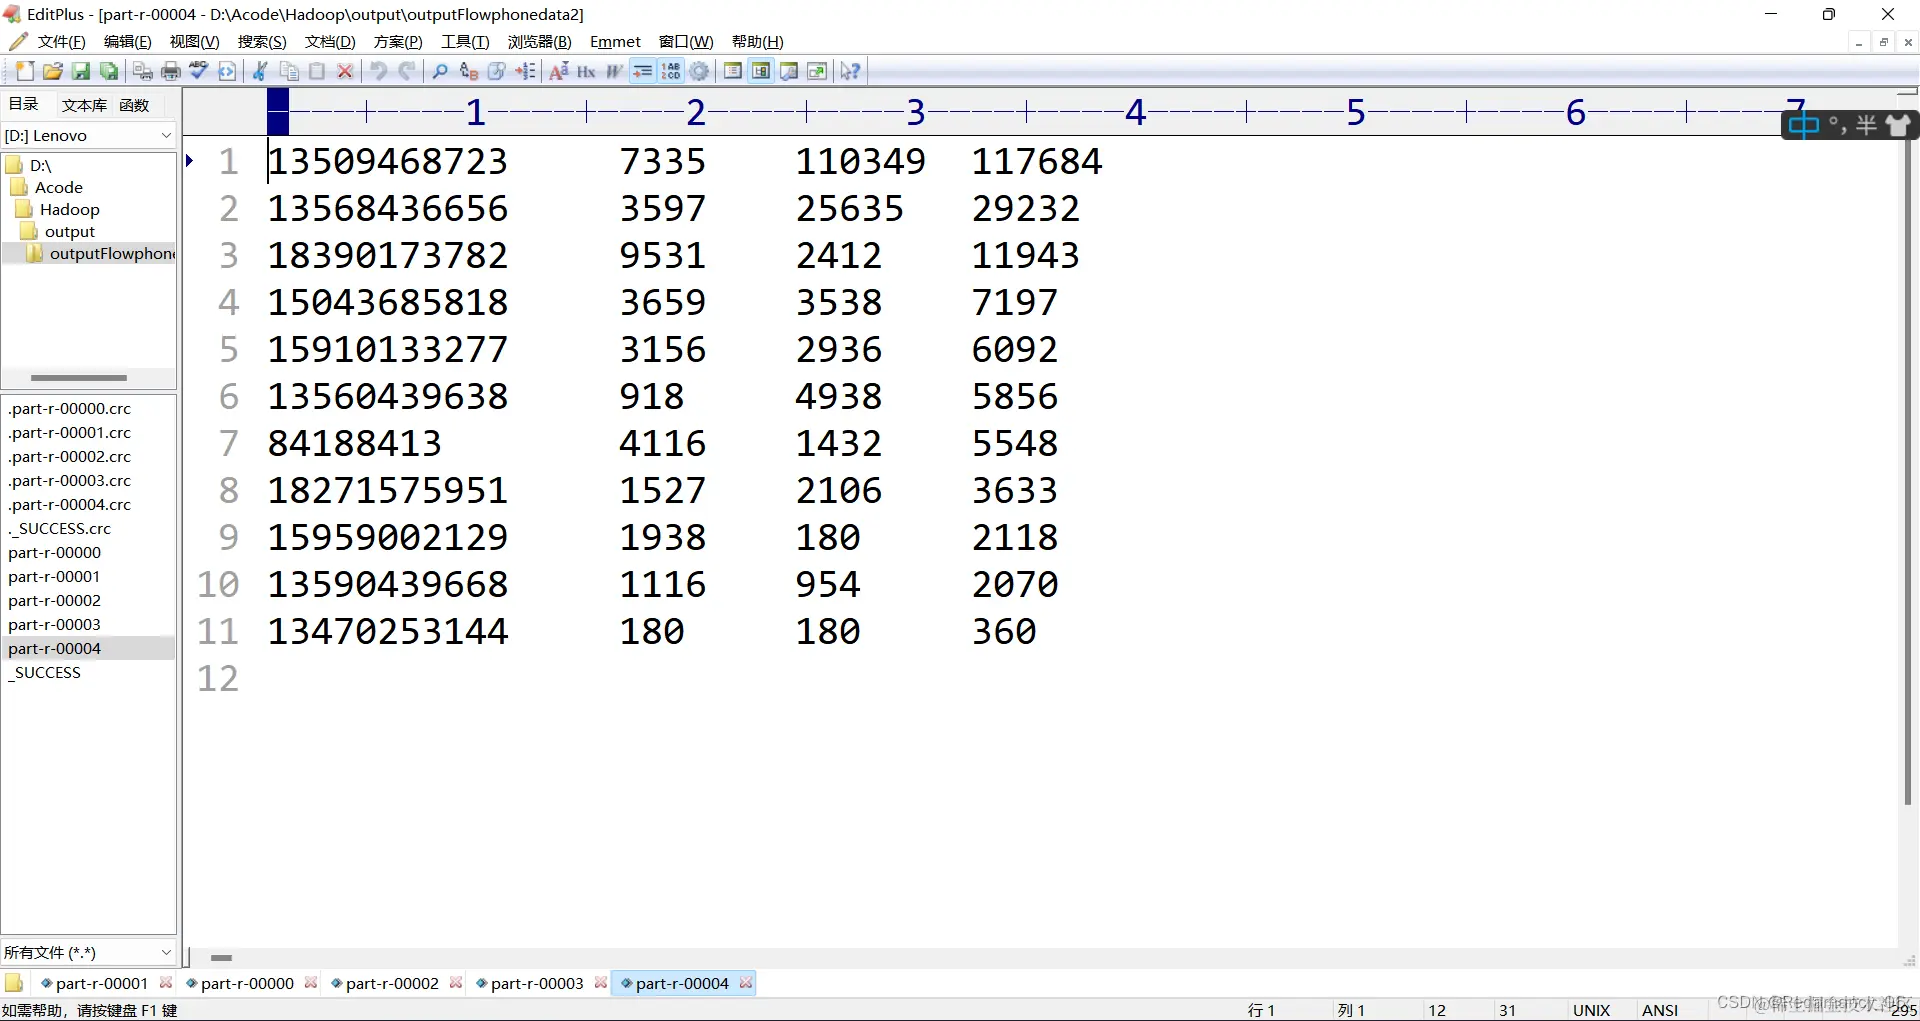Image resolution: width=1920 pixels, height=1021 pixels.
Task: Click the Undo arrow icon
Action: pyautogui.click(x=379, y=71)
